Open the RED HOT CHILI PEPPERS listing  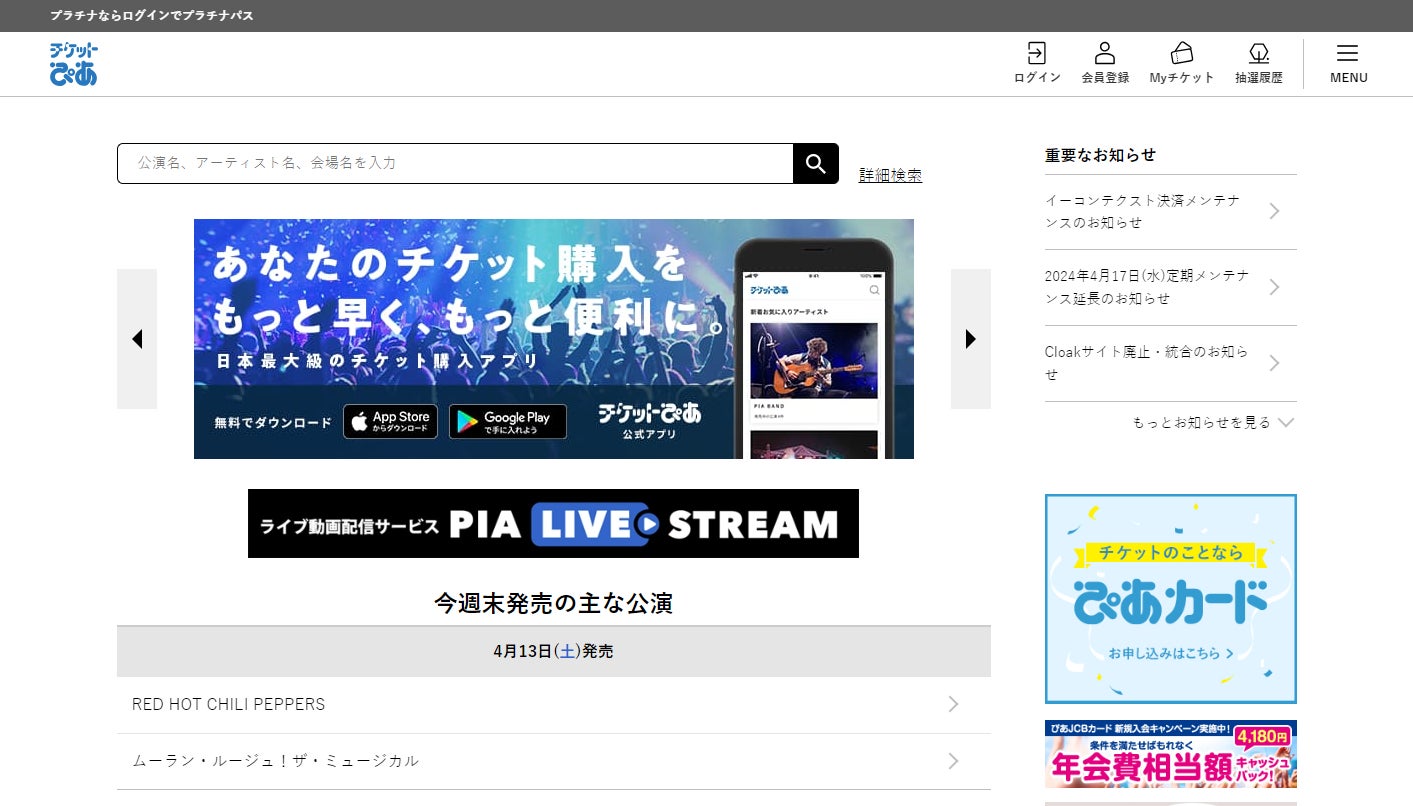pyautogui.click(x=554, y=705)
